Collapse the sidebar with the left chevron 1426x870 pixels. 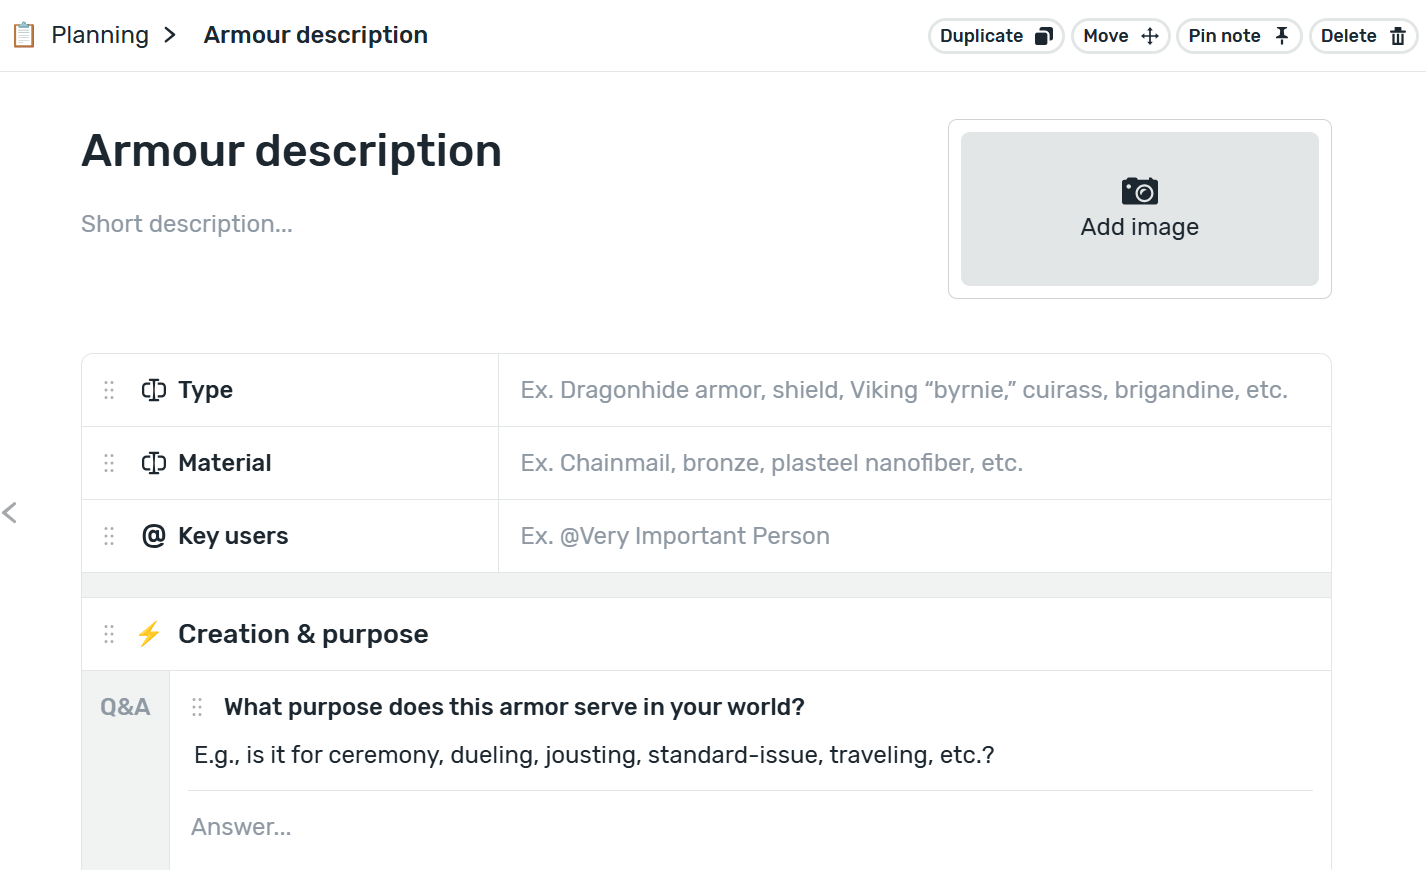(x=10, y=513)
